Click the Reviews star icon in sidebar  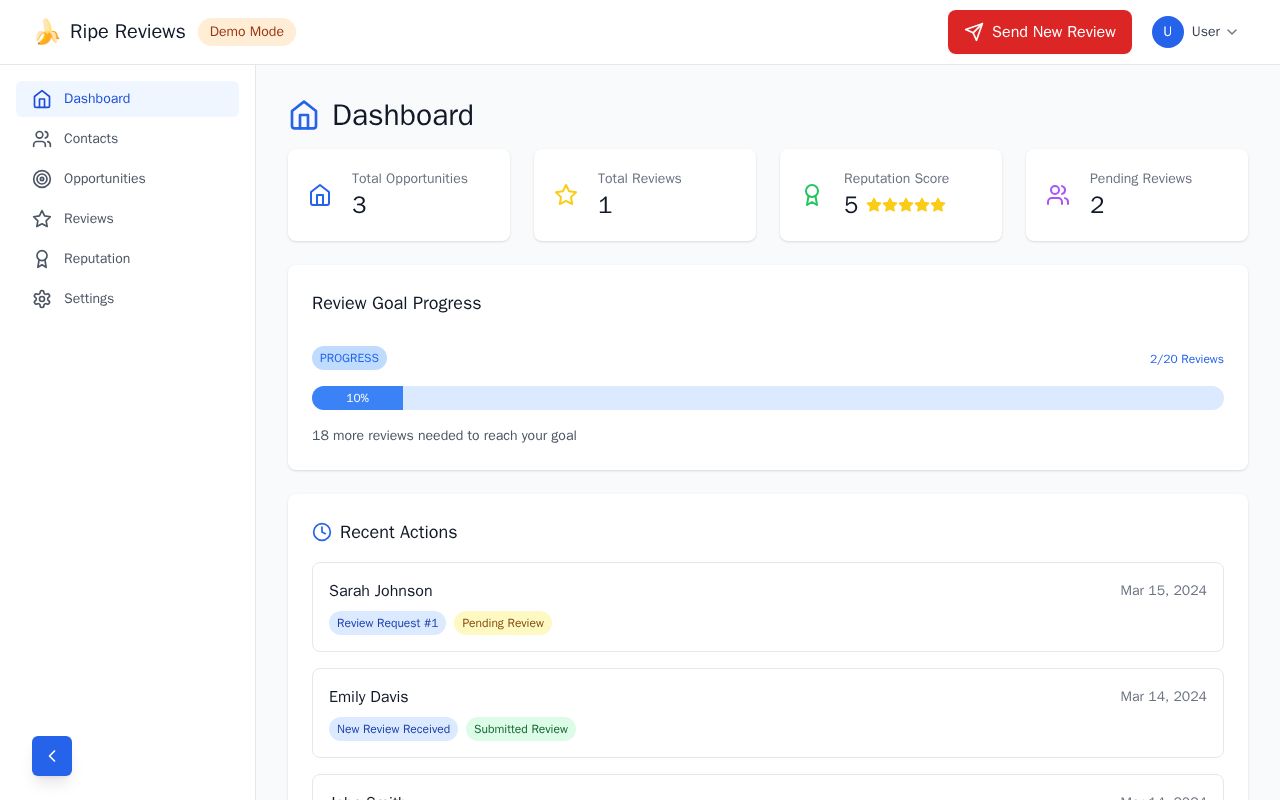pyautogui.click(x=42, y=219)
